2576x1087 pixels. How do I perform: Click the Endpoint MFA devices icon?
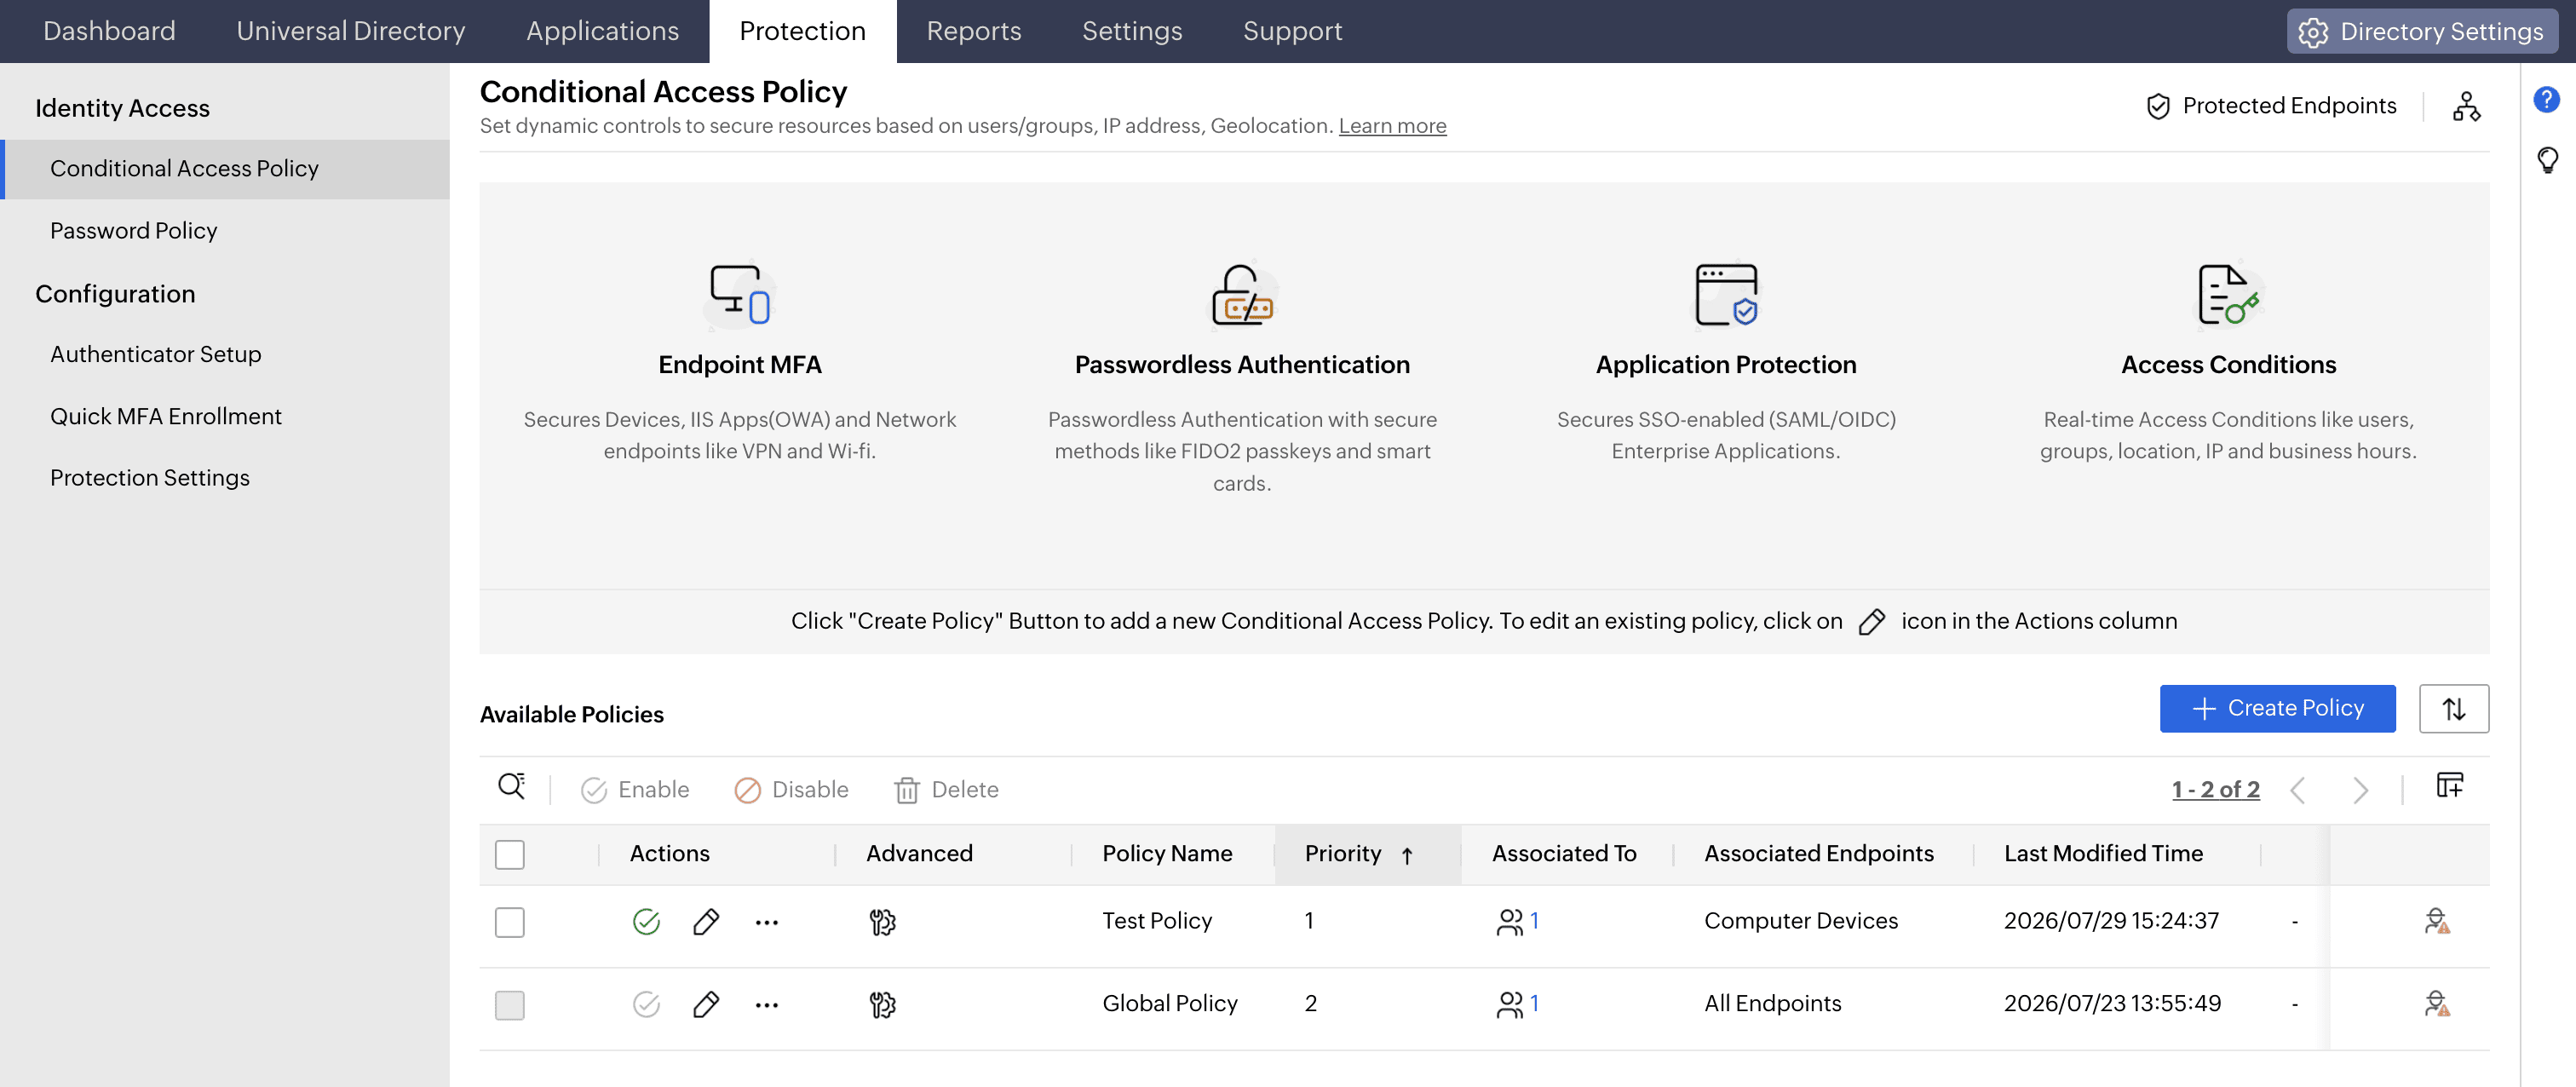pos(739,294)
